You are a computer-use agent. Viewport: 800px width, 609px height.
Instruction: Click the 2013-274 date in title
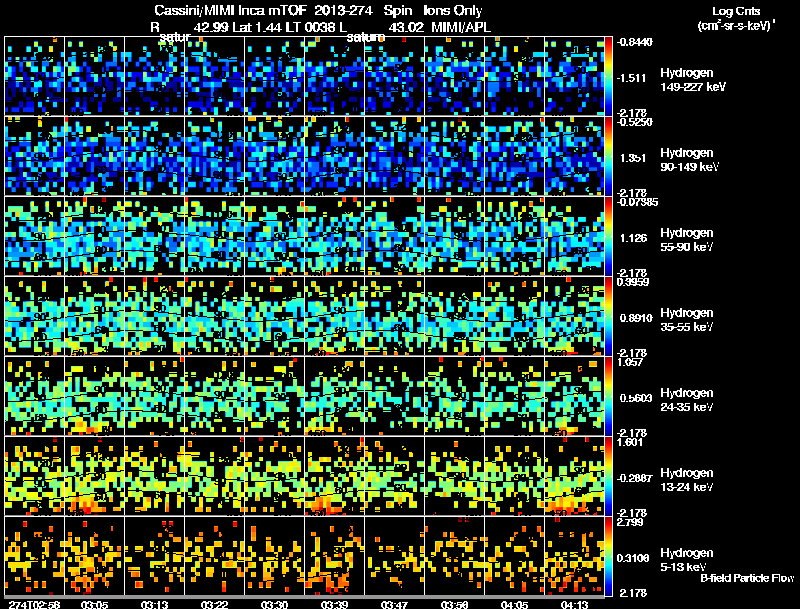click(342, 10)
